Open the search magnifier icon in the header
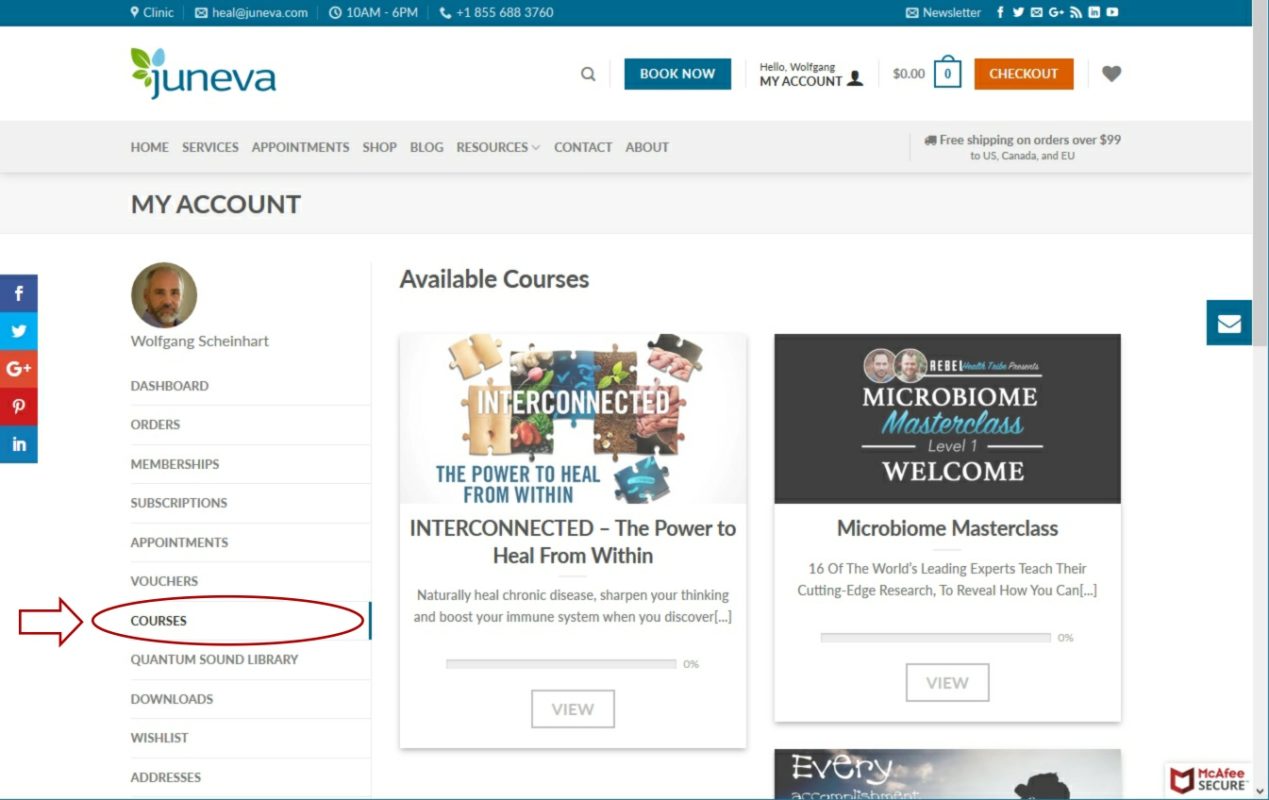The image size is (1269, 800). (588, 74)
